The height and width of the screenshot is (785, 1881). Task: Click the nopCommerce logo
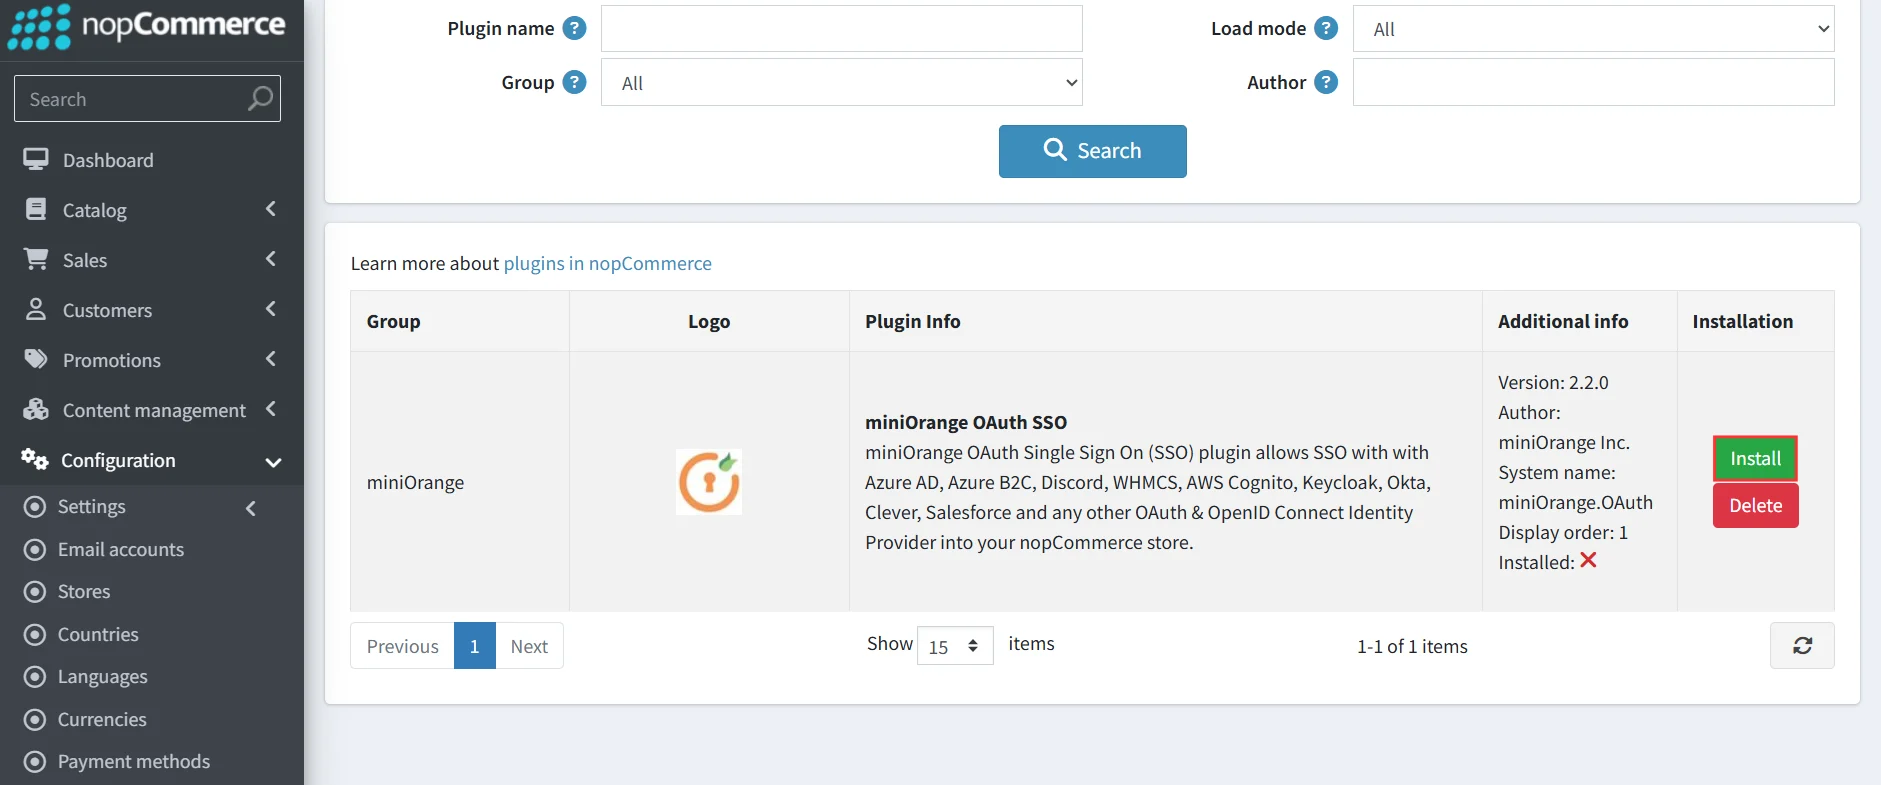(x=147, y=26)
